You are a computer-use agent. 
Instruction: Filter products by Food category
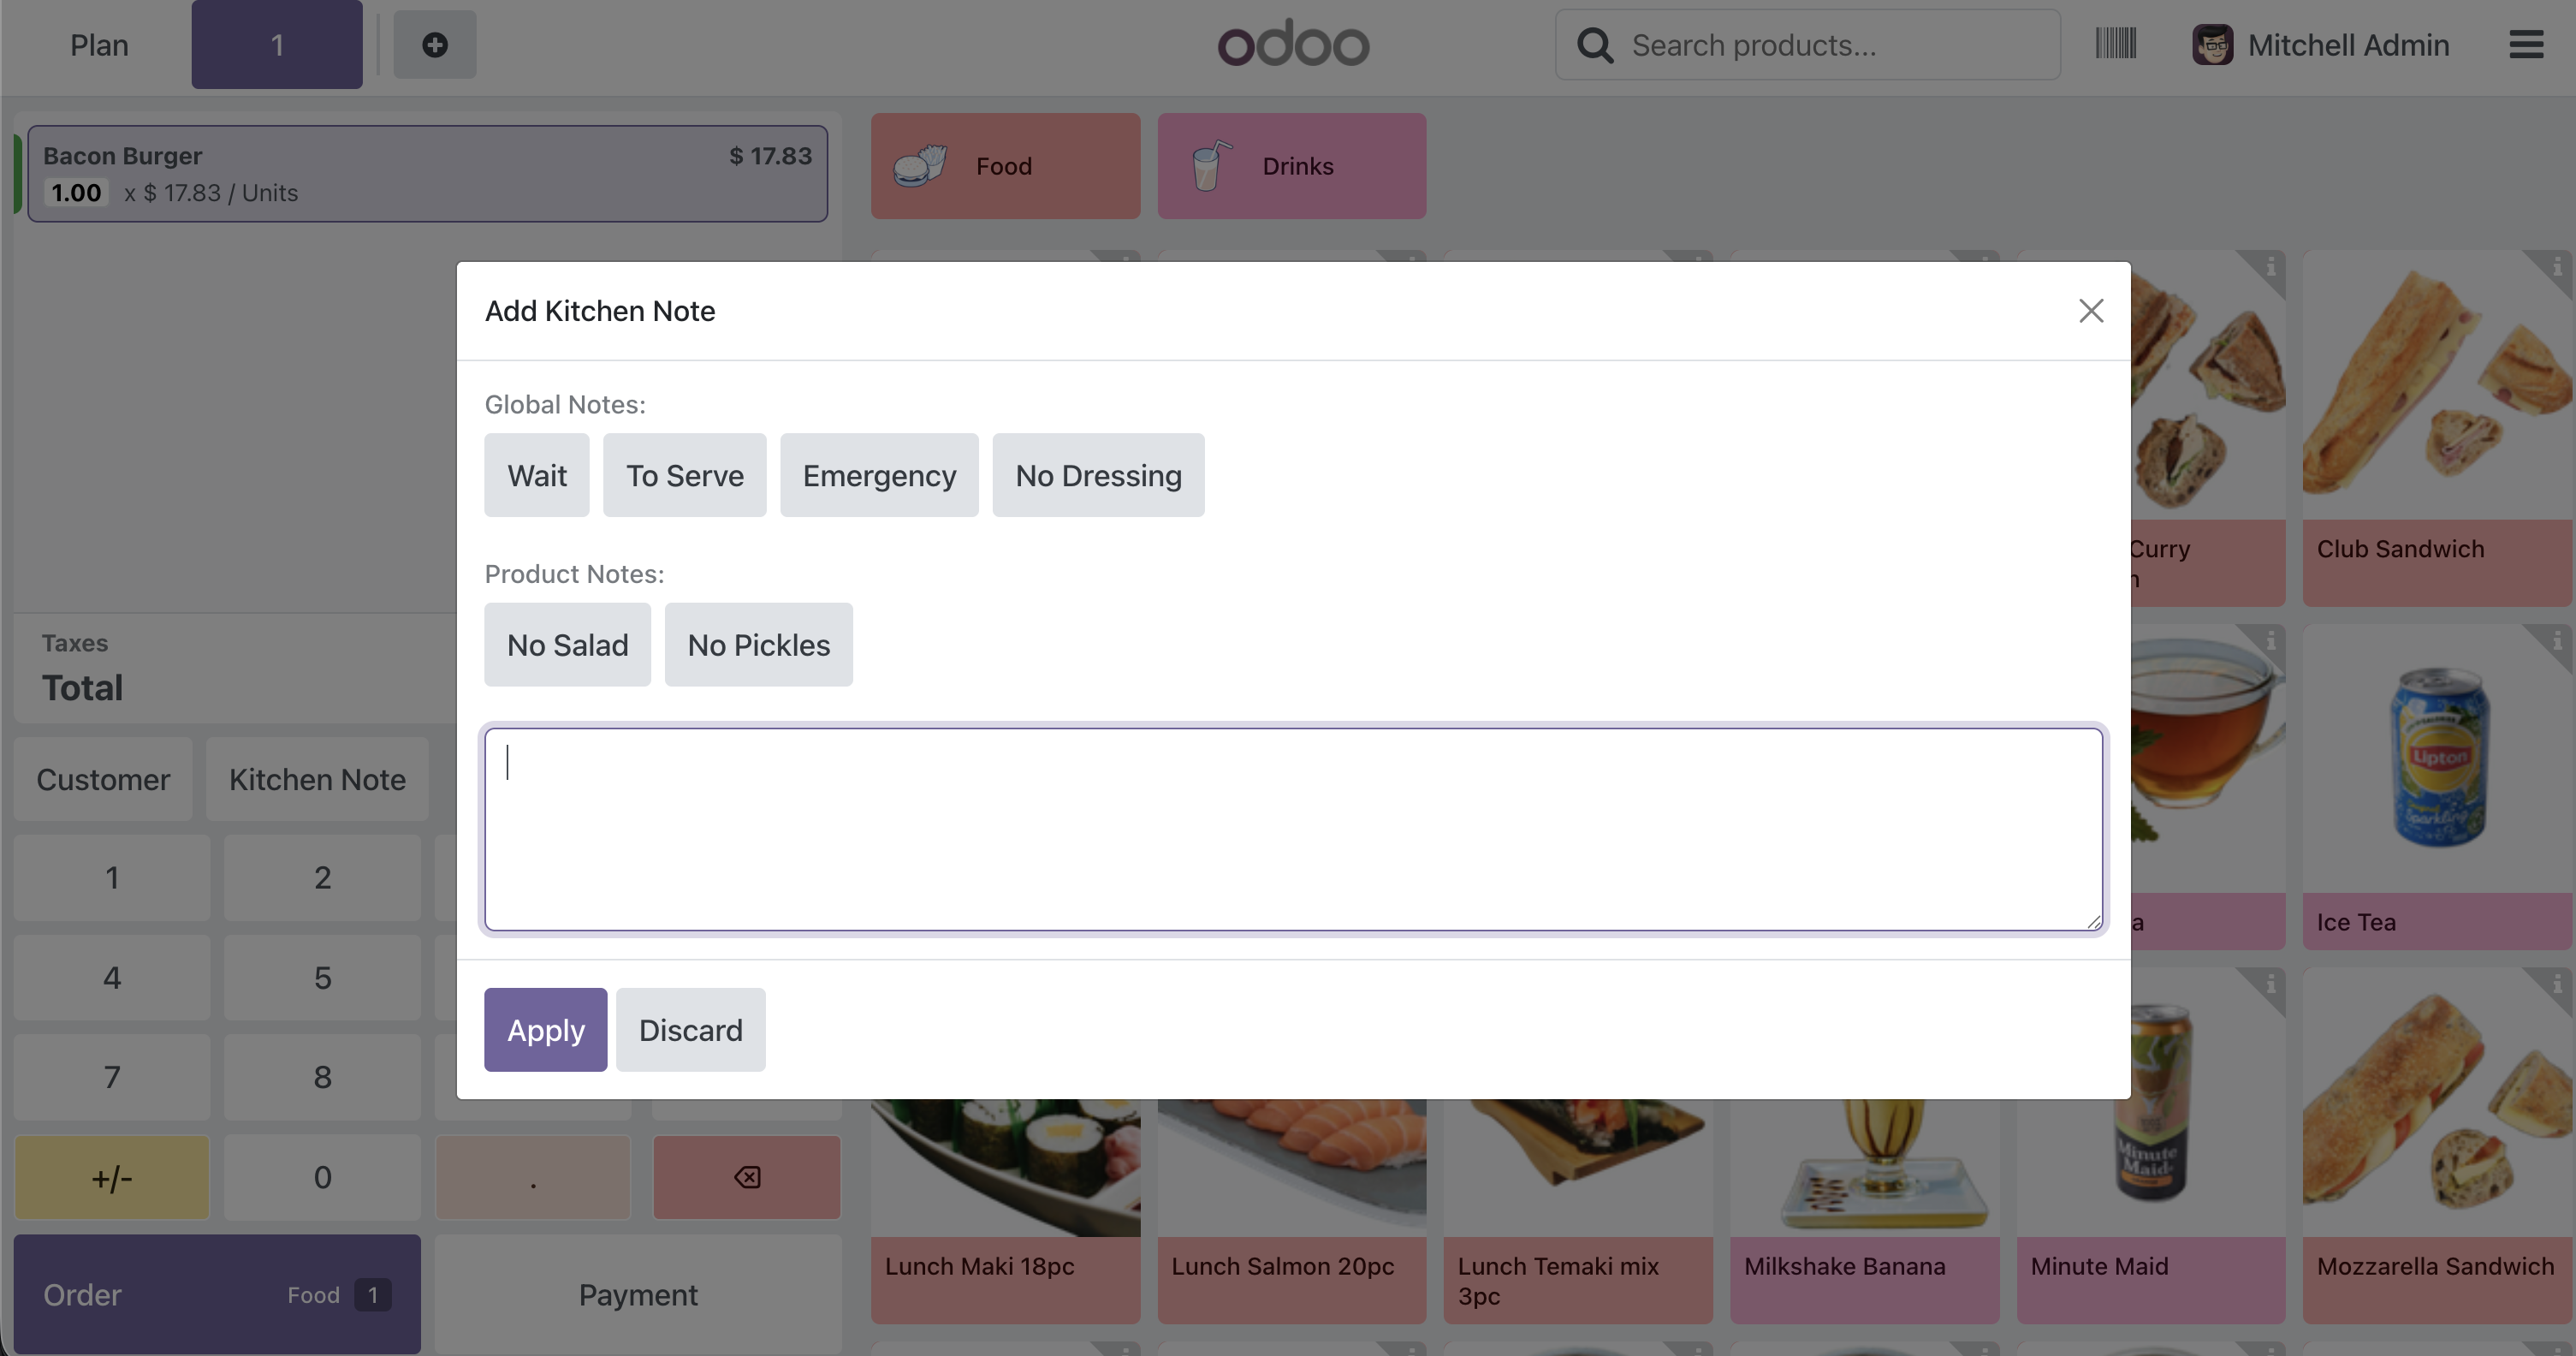click(x=1005, y=166)
